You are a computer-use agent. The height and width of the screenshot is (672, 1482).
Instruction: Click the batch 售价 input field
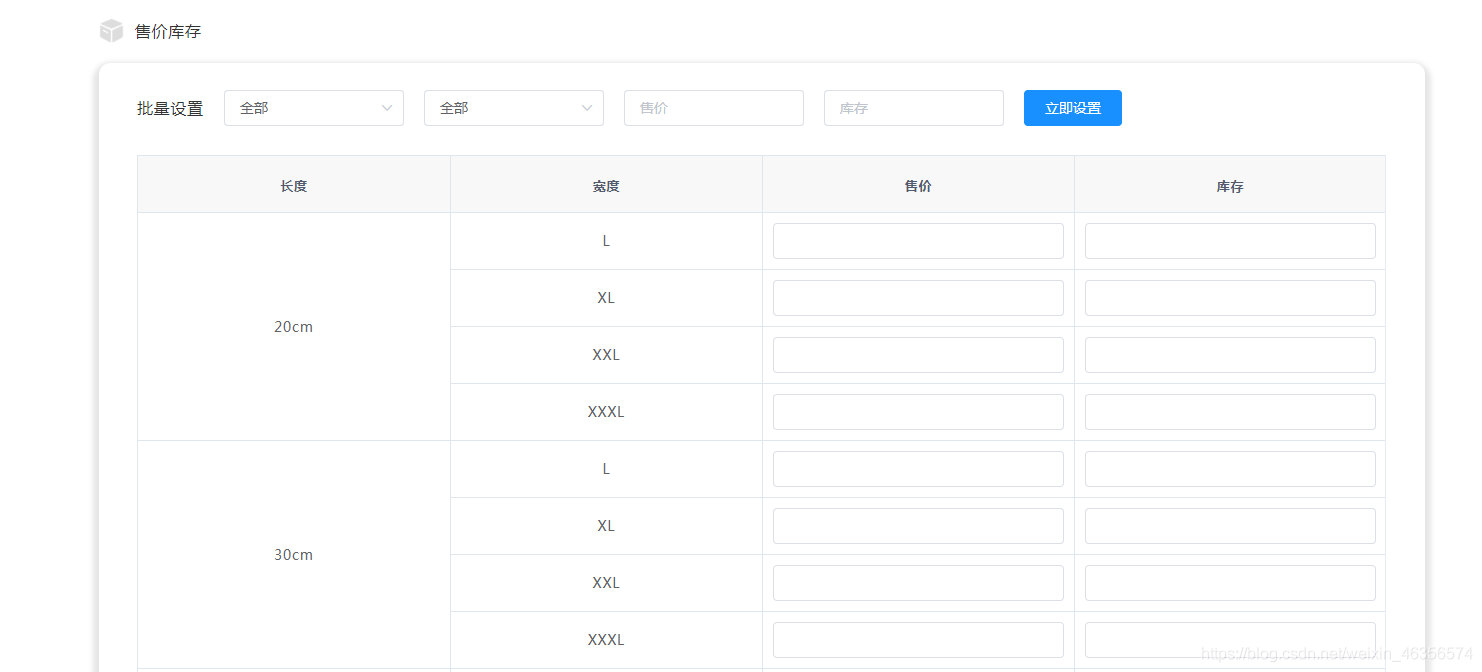pyautogui.click(x=713, y=107)
